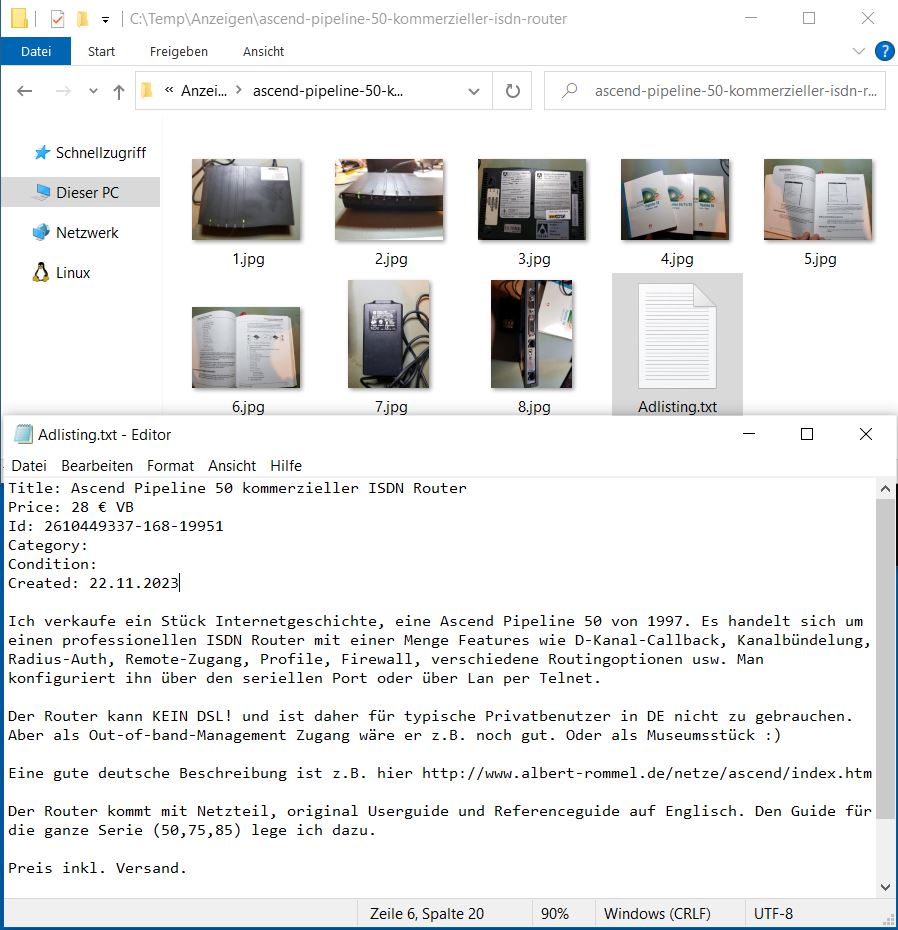The height and width of the screenshot is (930, 898).
Task: Click the Help question mark icon
Action: [884, 51]
